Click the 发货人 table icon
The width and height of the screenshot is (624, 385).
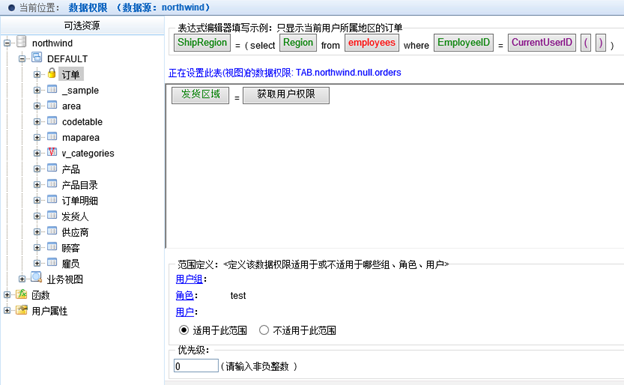tap(52, 215)
